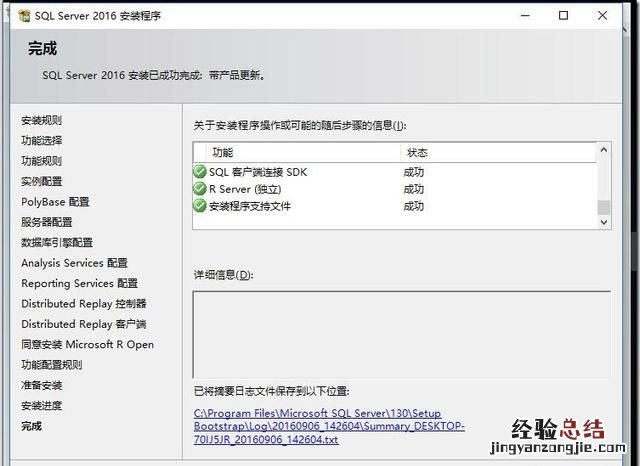
Task: Click the 实例配置 step in sidebar
Action: tap(41, 181)
